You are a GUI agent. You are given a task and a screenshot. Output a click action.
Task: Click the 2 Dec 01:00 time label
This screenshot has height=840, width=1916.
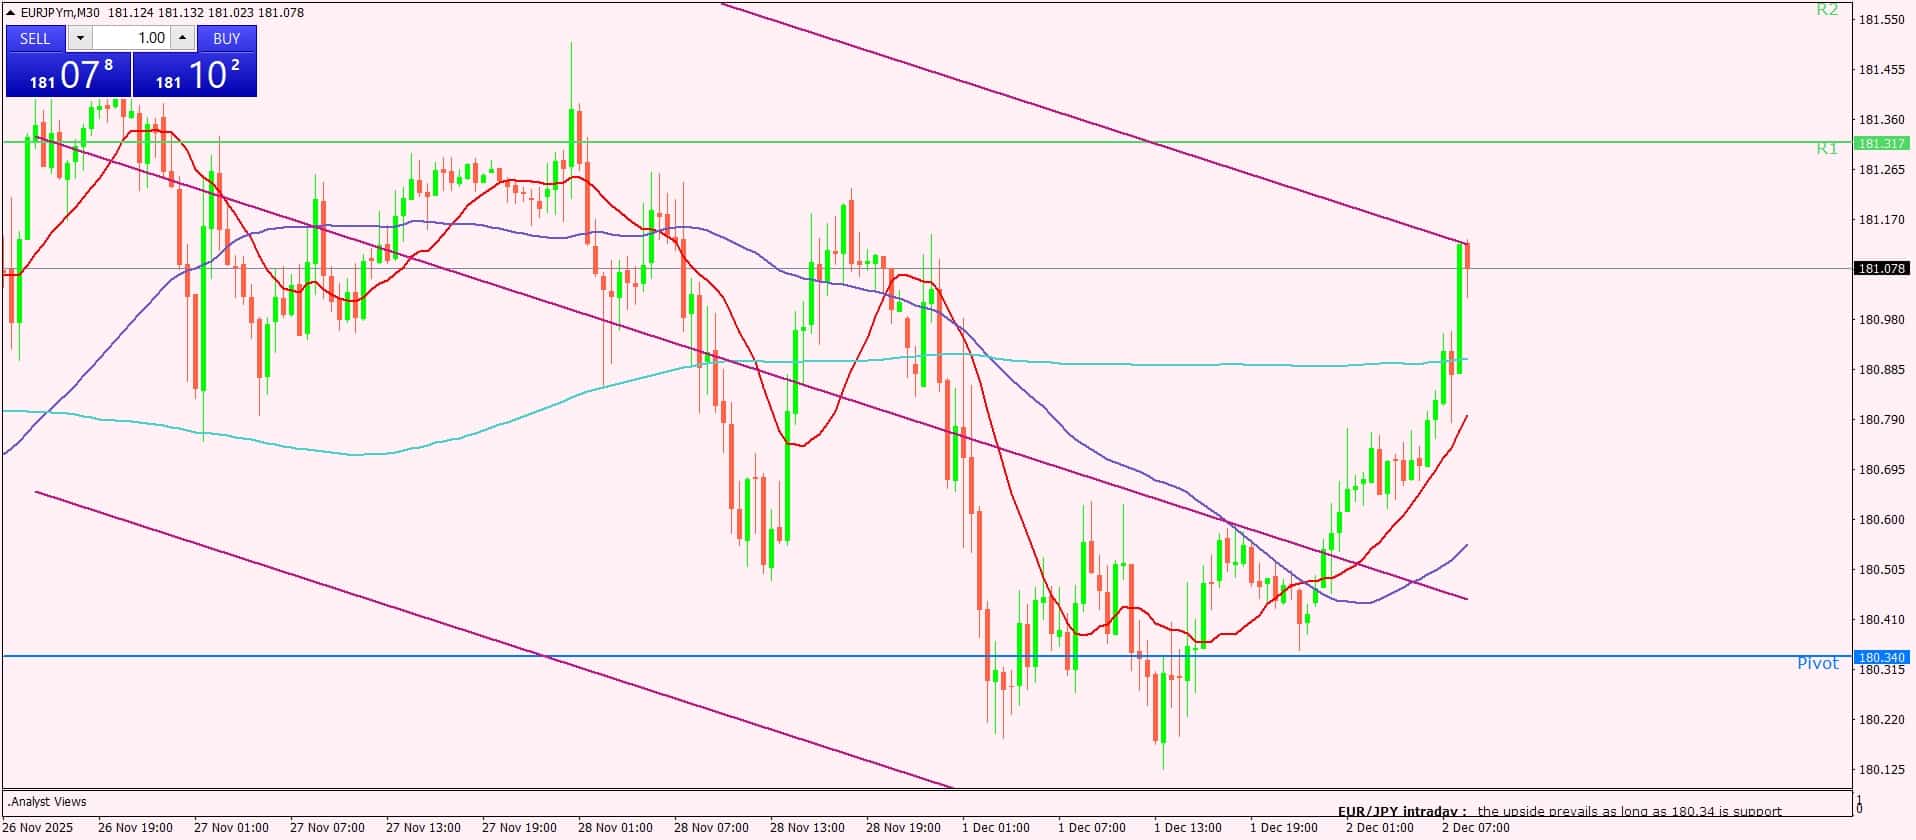[x=1379, y=828]
